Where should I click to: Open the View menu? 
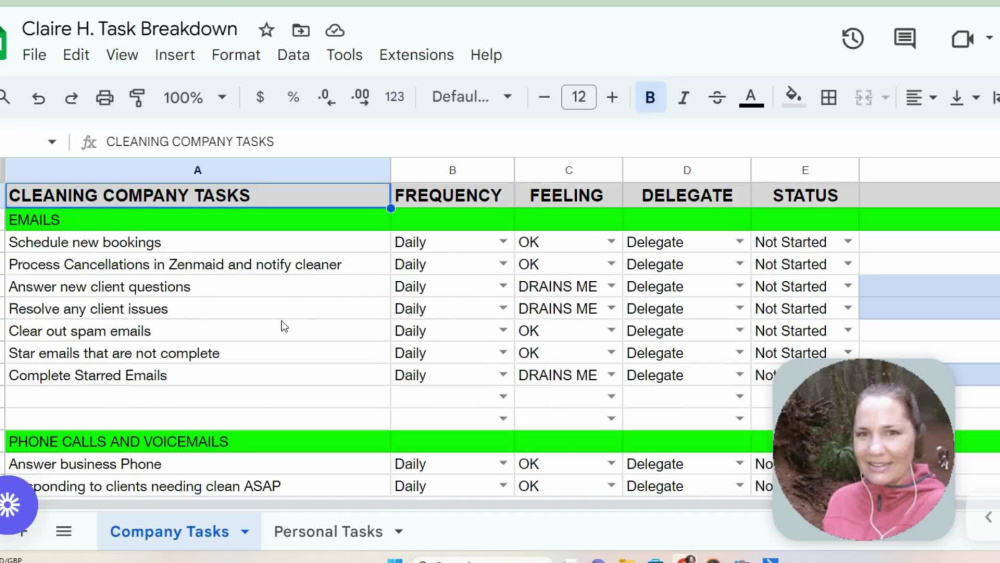(122, 55)
